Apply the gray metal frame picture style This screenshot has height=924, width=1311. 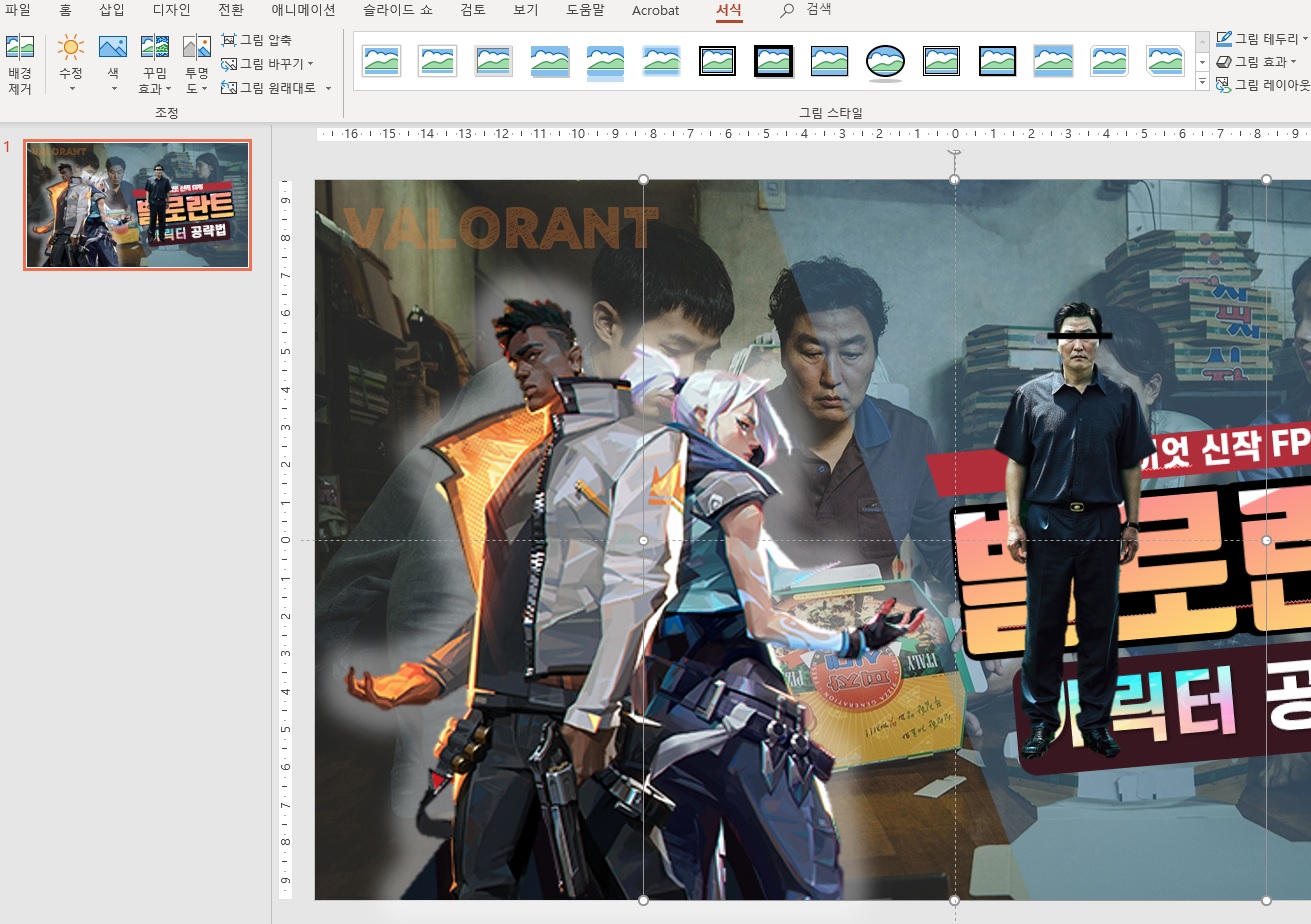click(493, 61)
